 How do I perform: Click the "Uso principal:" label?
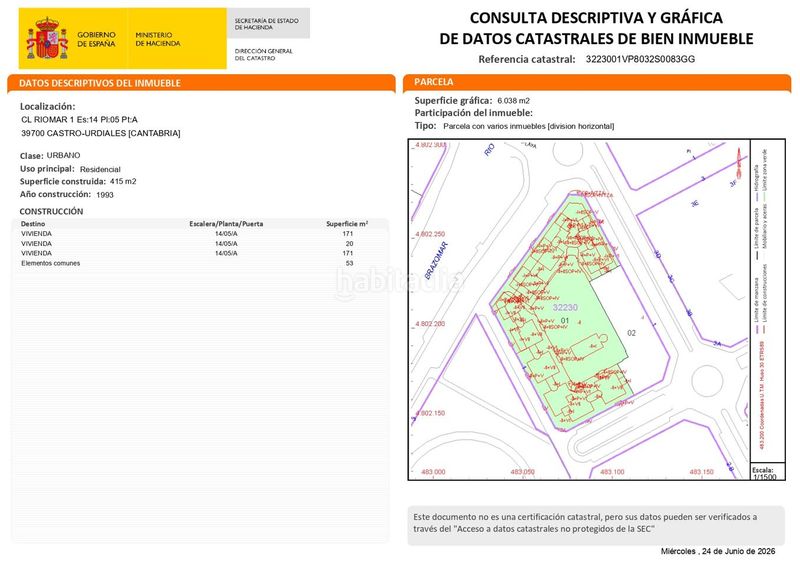[47, 169]
